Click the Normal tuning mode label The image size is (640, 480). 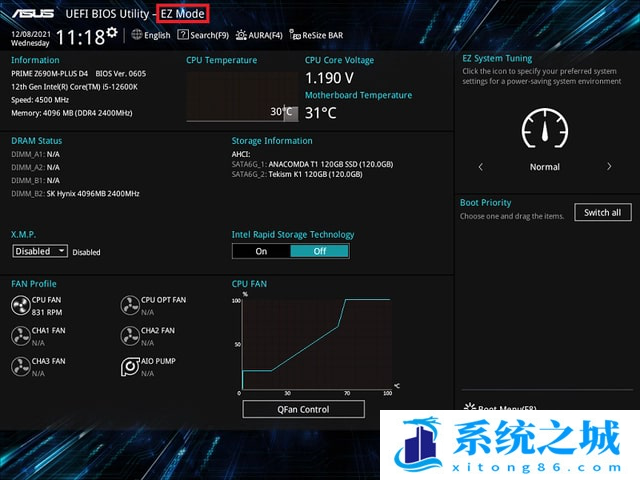pyautogui.click(x=544, y=167)
